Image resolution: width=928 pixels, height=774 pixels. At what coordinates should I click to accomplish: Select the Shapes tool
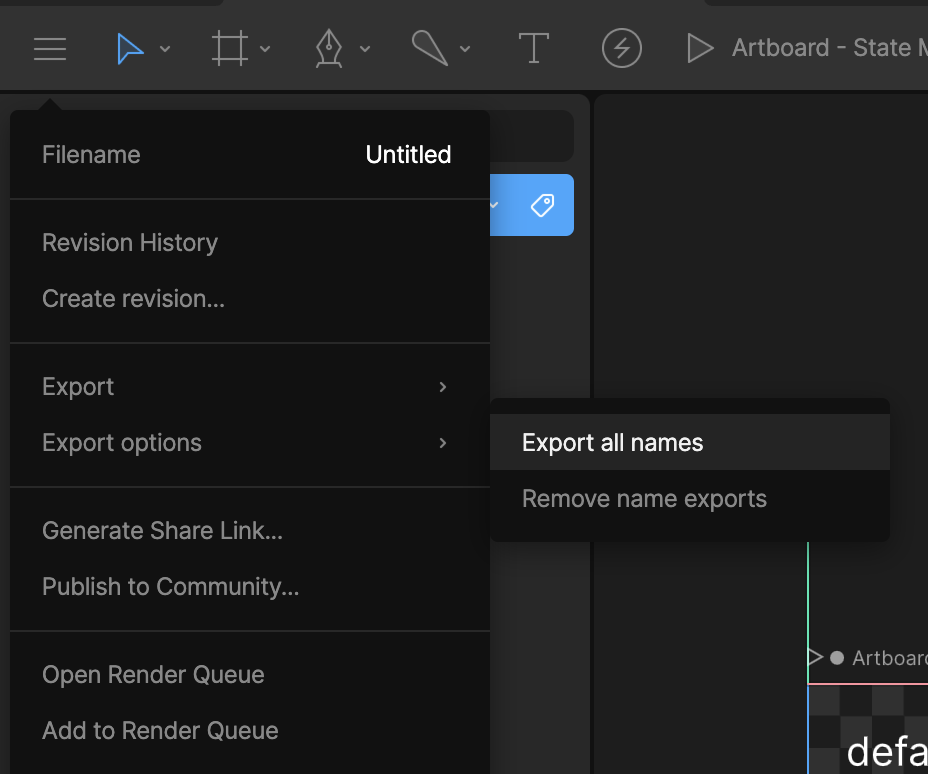click(430, 47)
